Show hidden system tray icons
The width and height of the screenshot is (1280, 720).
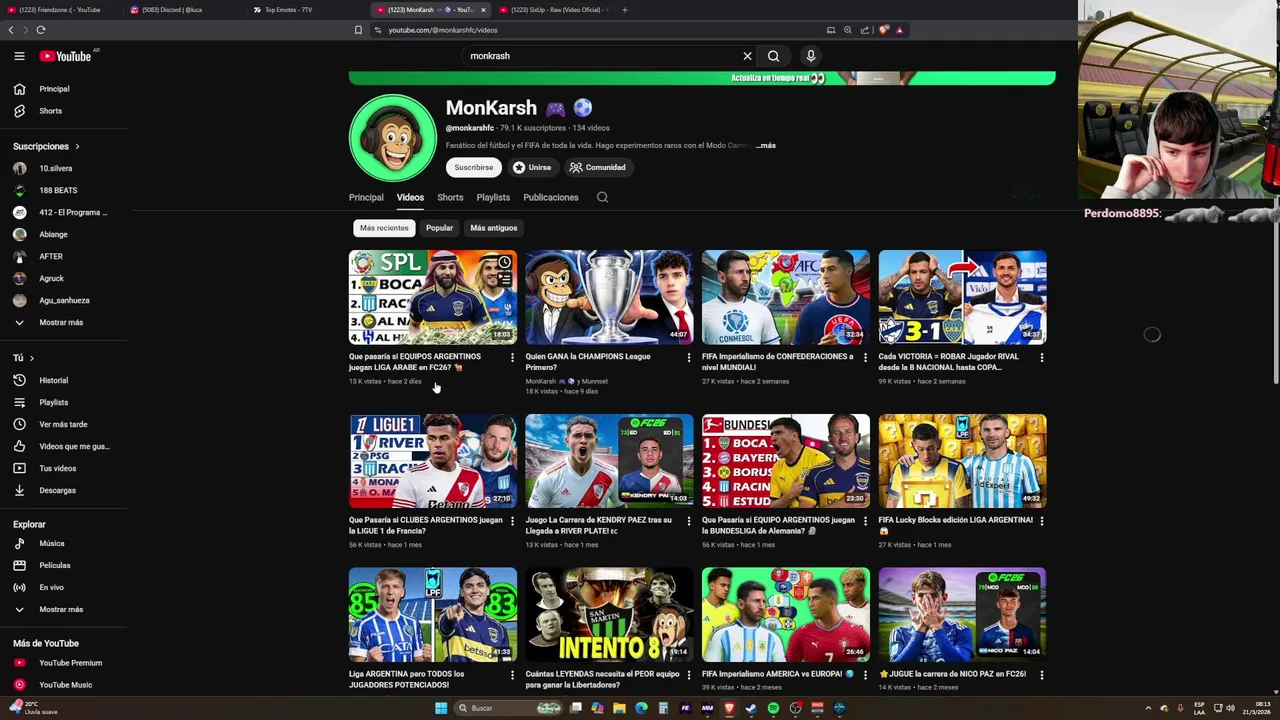pos(1148,708)
